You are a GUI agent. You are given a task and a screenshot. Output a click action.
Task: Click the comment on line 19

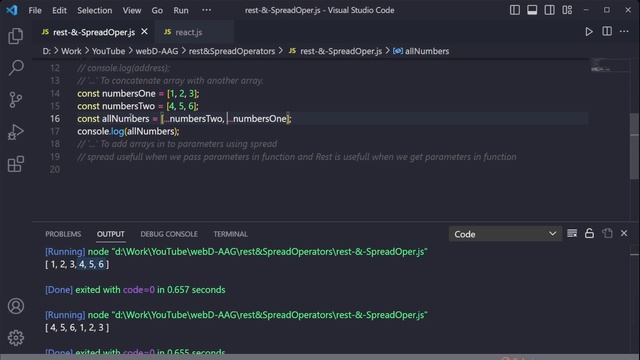click(297, 157)
